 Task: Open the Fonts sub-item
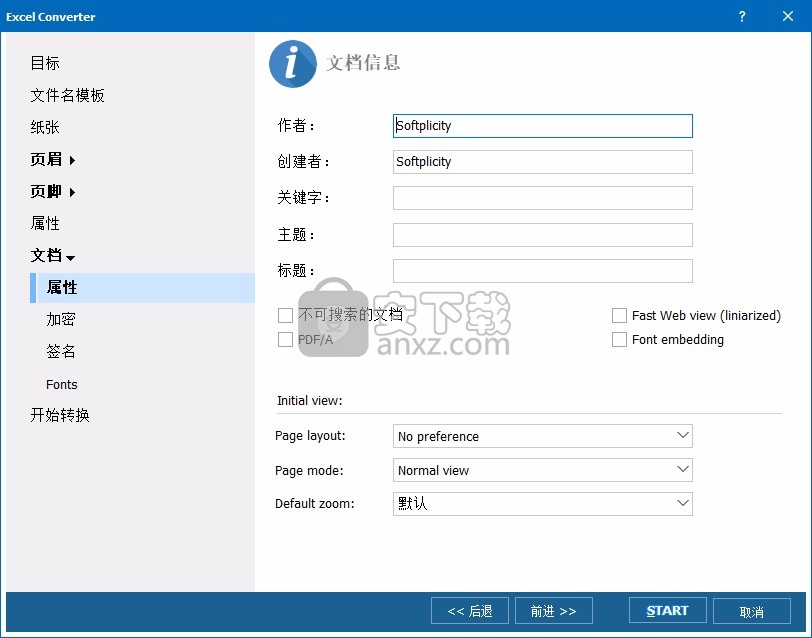pos(62,384)
